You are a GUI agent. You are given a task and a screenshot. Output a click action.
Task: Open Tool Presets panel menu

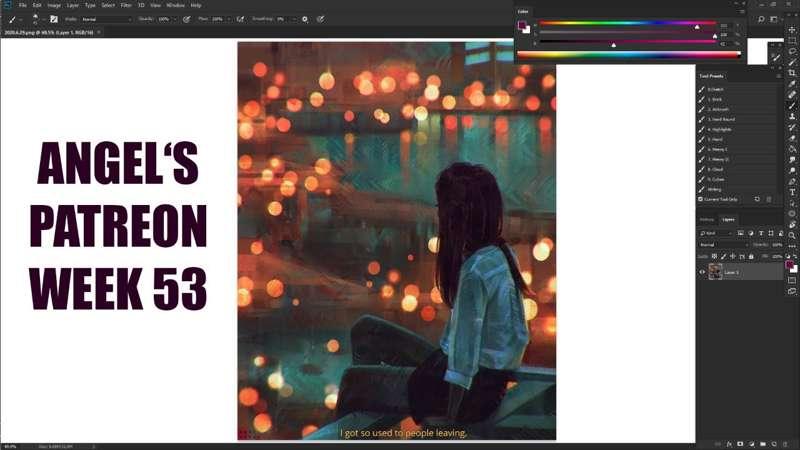tap(779, 76)
